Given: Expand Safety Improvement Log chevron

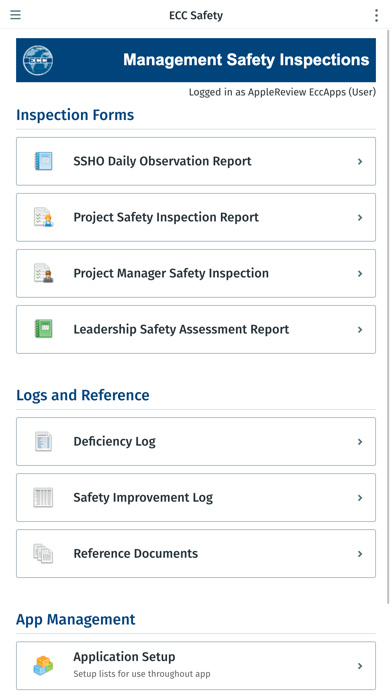Looking at the screenshot, I should tap(360, 498).
